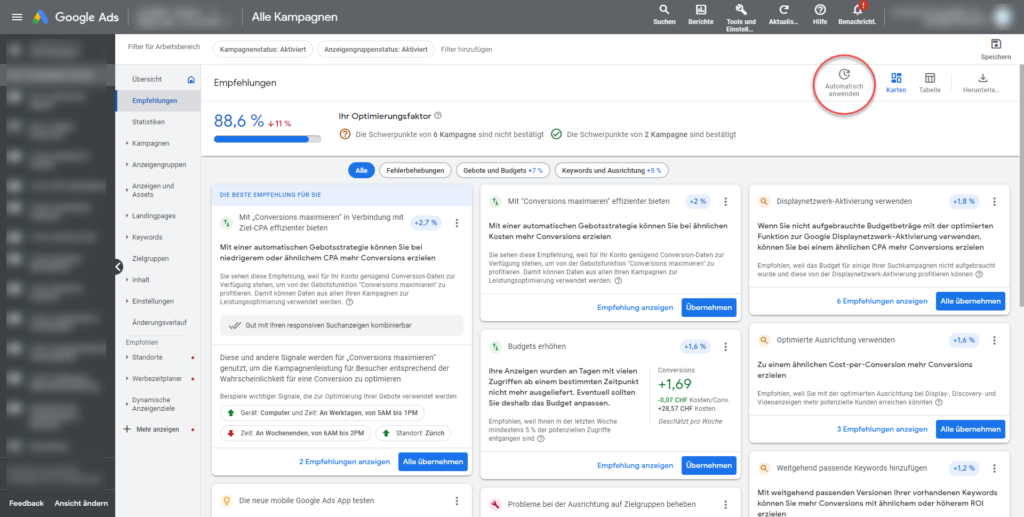Image resolution: width=1024 pixels, height=517 pixels.
Task: Click Übernehmen on Budgets erhöhen card
Action: pos(709,465)
